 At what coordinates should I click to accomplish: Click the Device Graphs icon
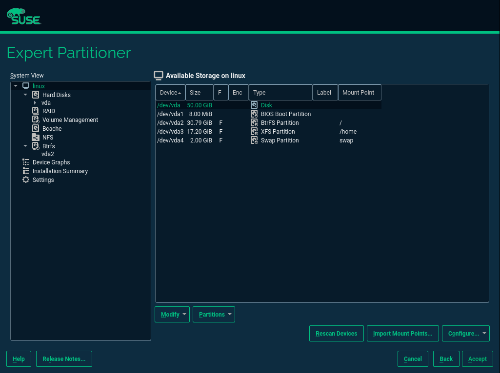pos(26,162)
